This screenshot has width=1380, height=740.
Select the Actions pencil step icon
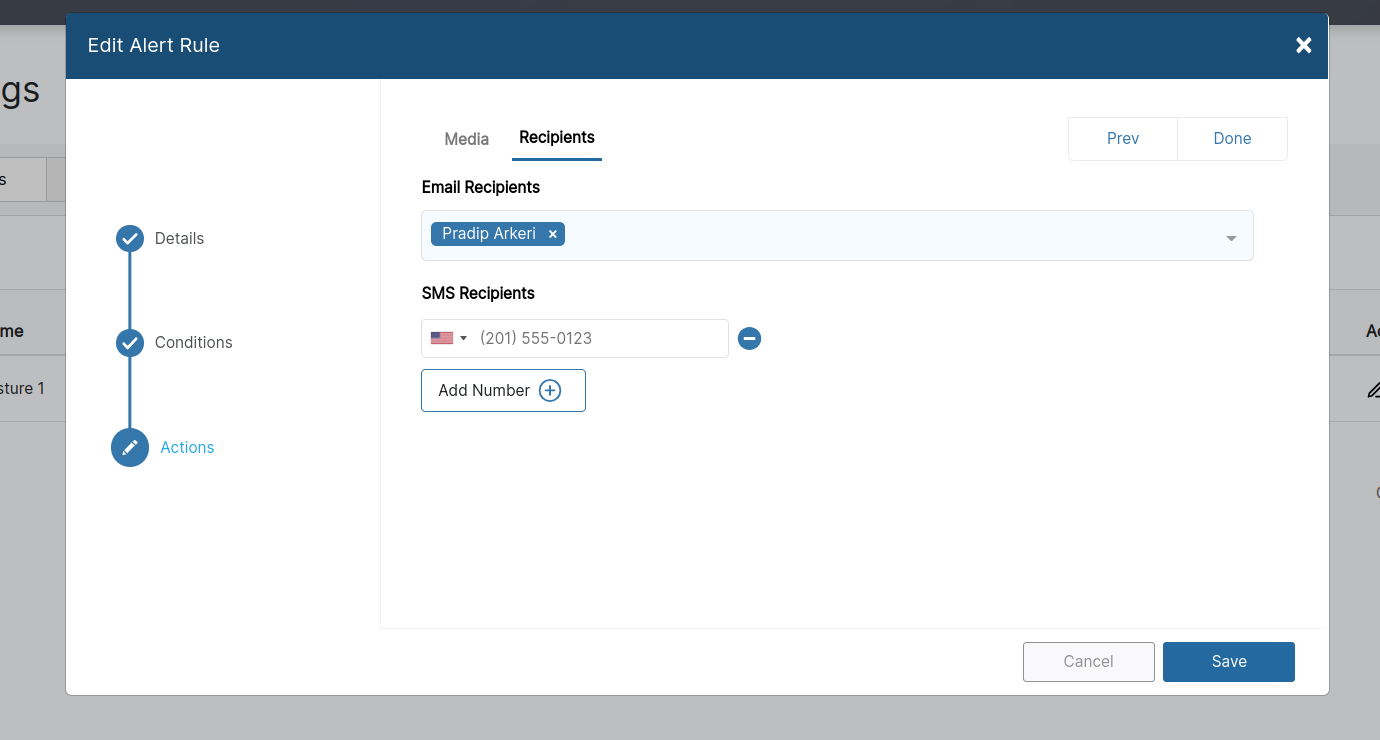[x=129, y=447]
